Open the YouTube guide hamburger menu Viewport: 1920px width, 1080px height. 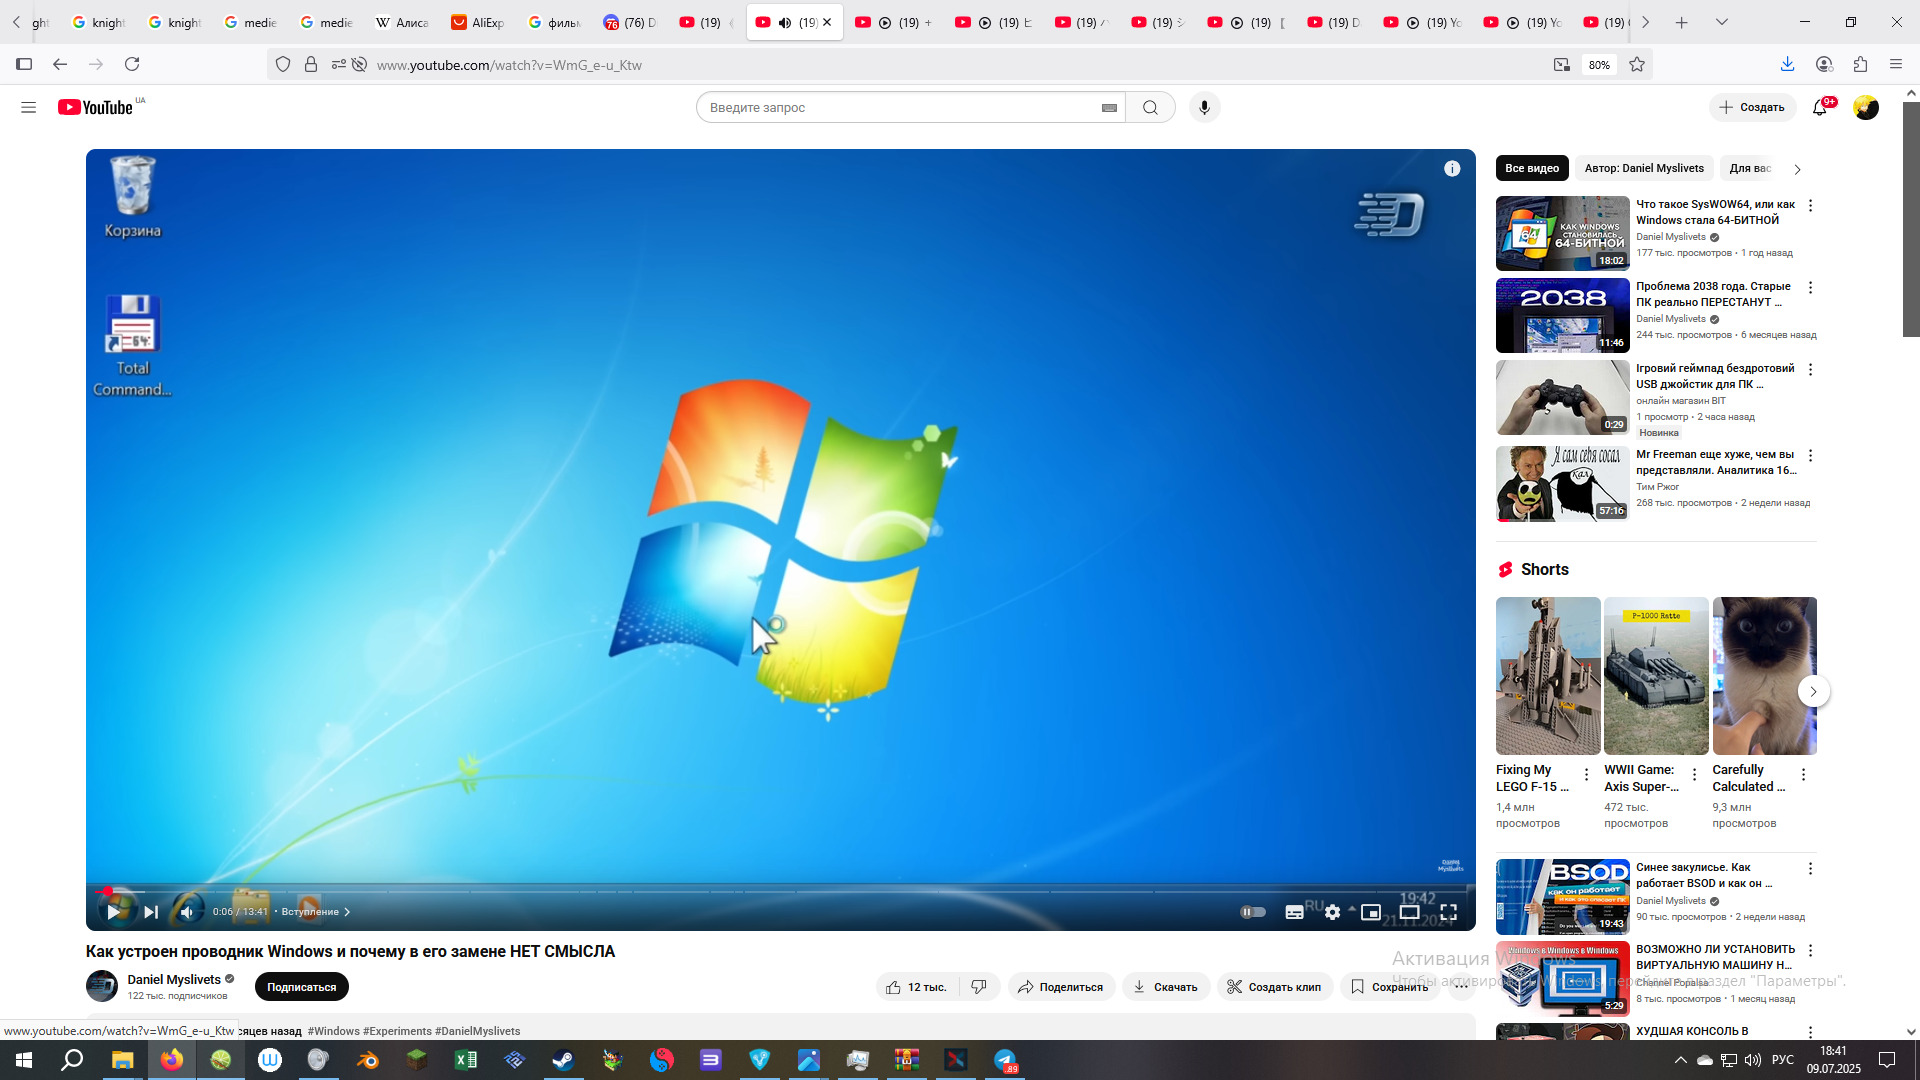pyautogui.click(x=28, y=107)
